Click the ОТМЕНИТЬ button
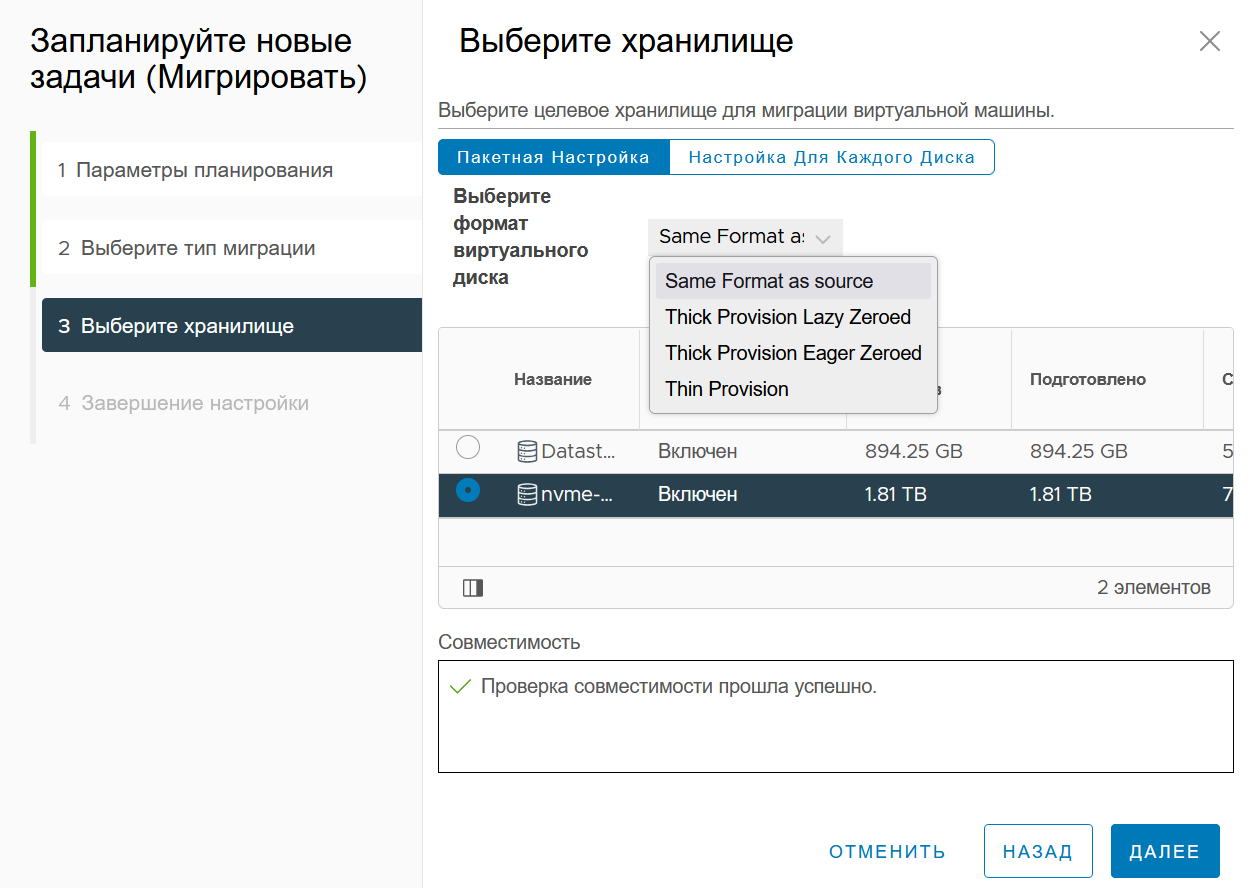The image size is (1250, 888). pyautogui.click(x=887, y=852)
